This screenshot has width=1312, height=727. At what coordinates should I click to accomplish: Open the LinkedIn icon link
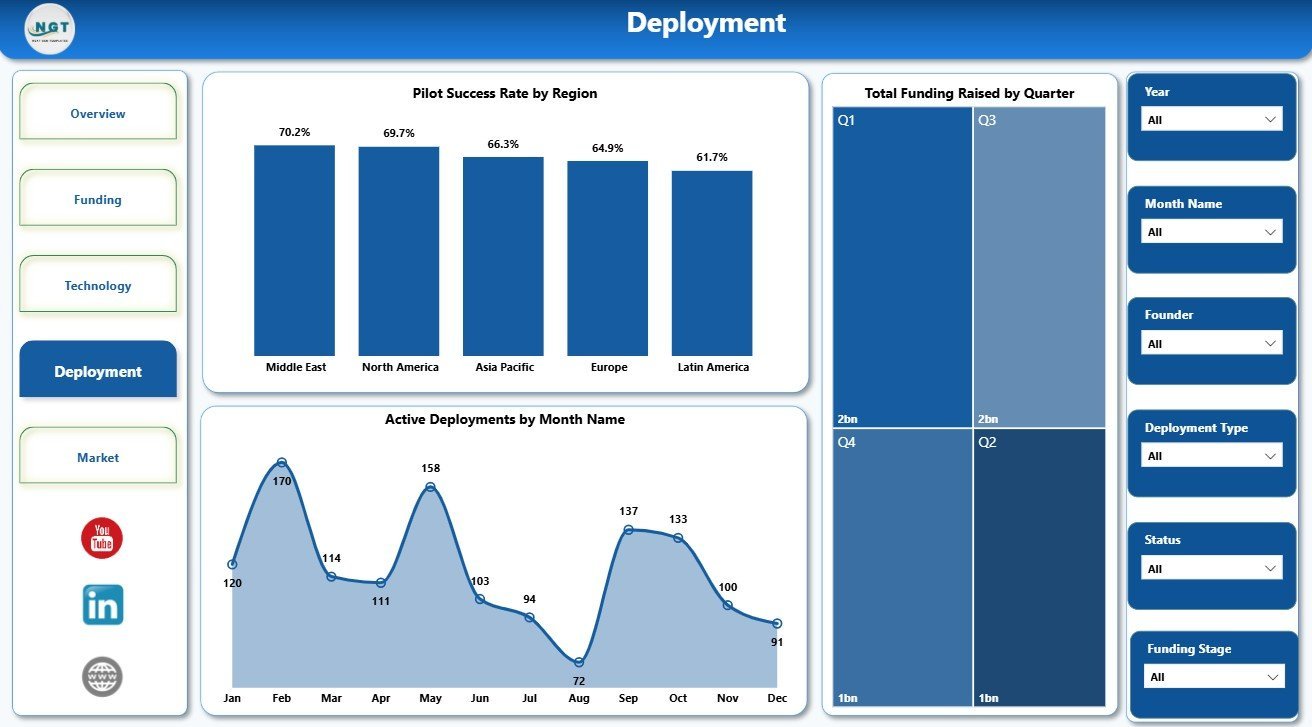(103, 605)
